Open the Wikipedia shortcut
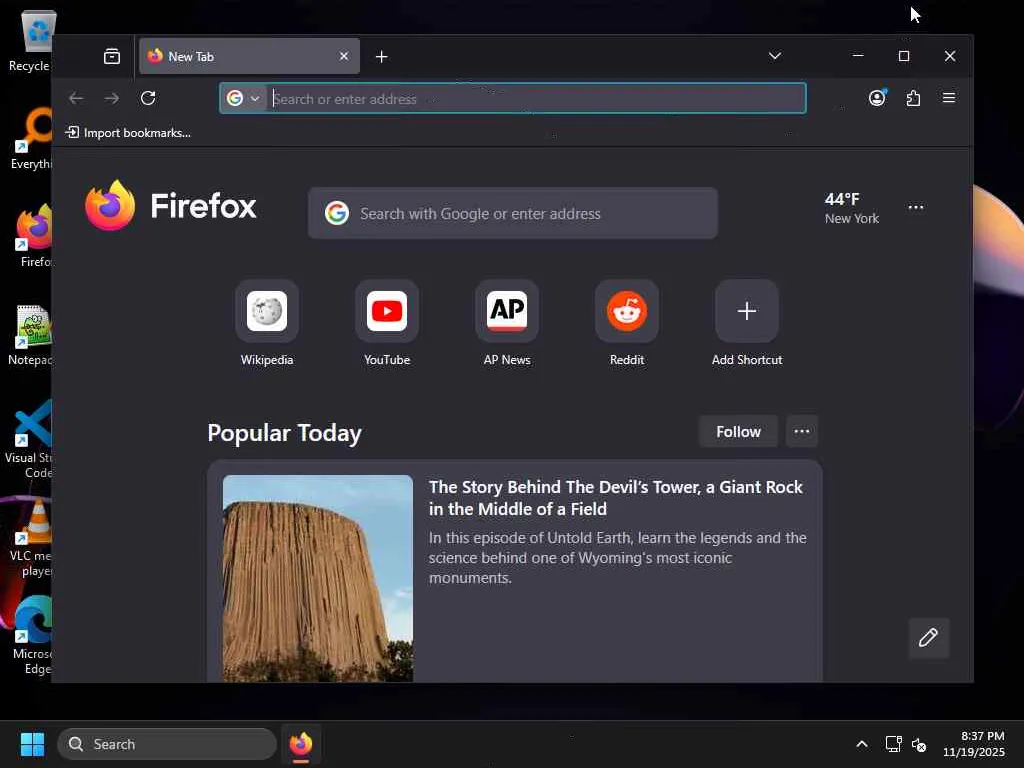Screen dimensions: 1024x768 pos(266,323)
